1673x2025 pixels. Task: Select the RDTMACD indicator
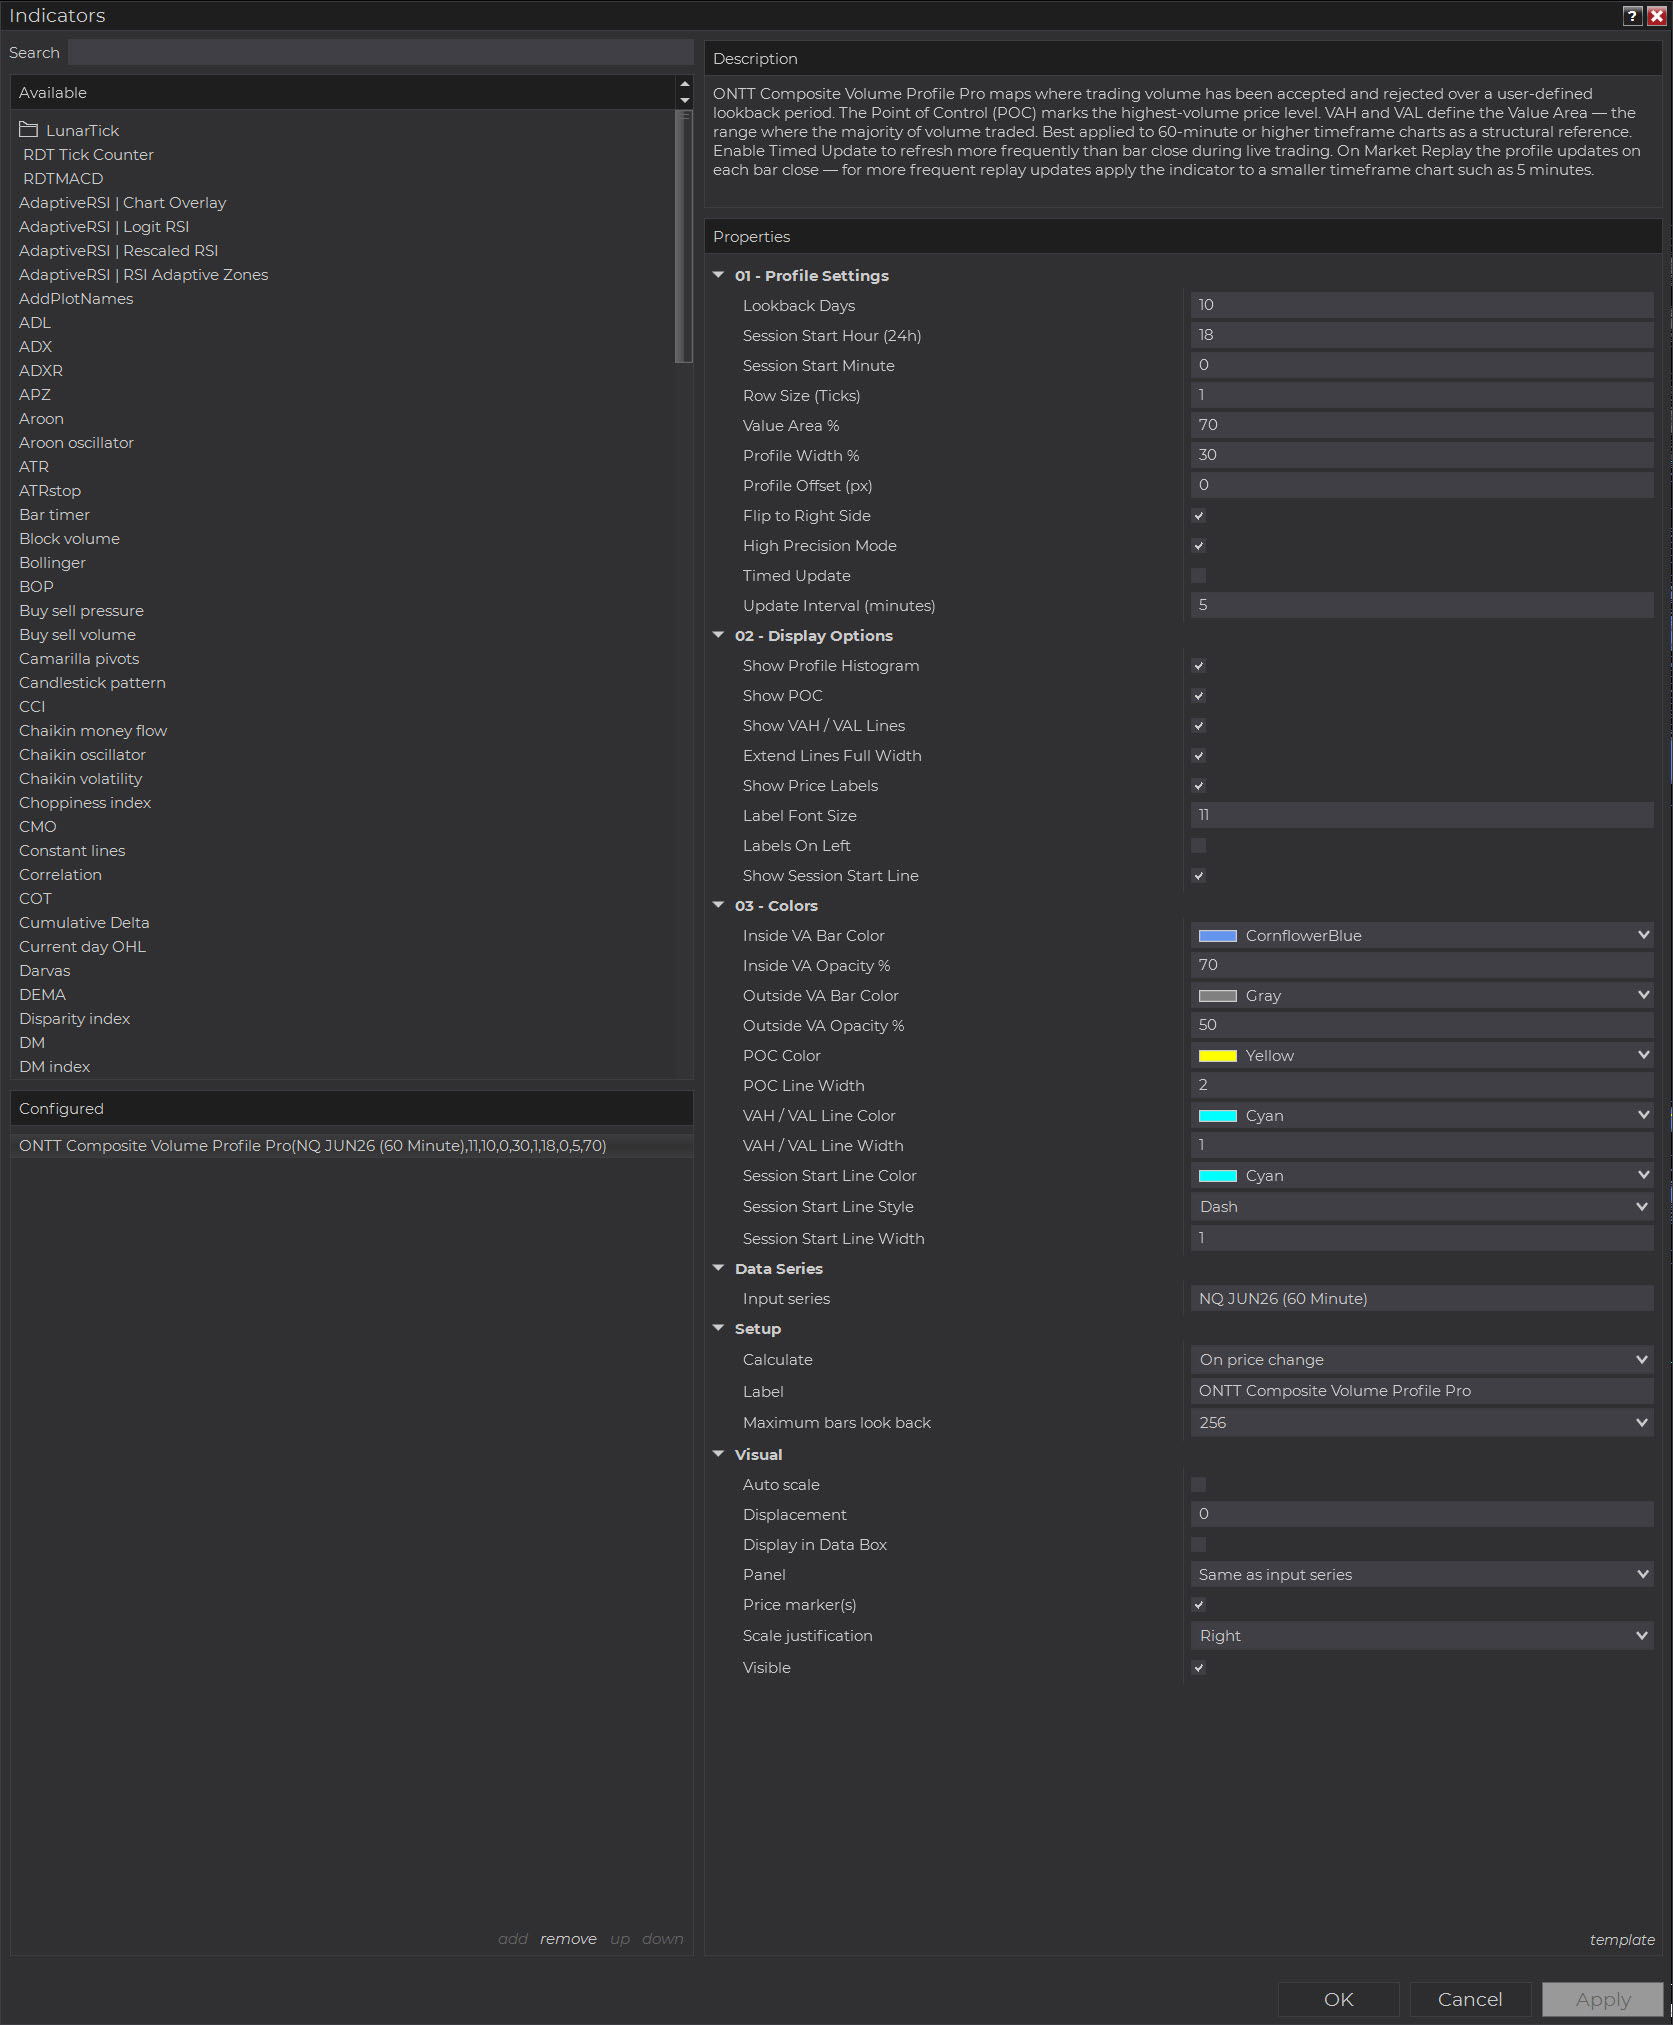(x=63, y=179)
